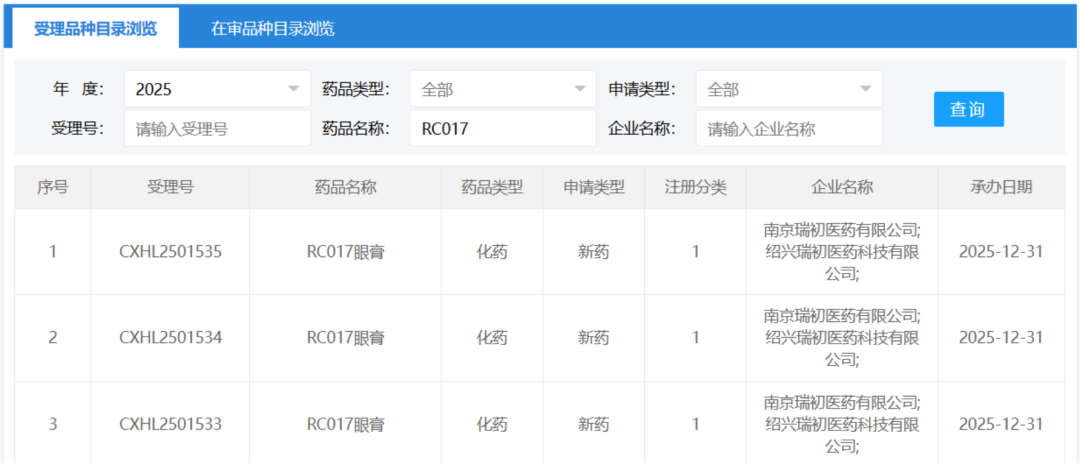This screenshot has height=463, width=1080.
Task: Click the 承办日期 column header
Action: pyautogui.click(x=1000, y=187)
